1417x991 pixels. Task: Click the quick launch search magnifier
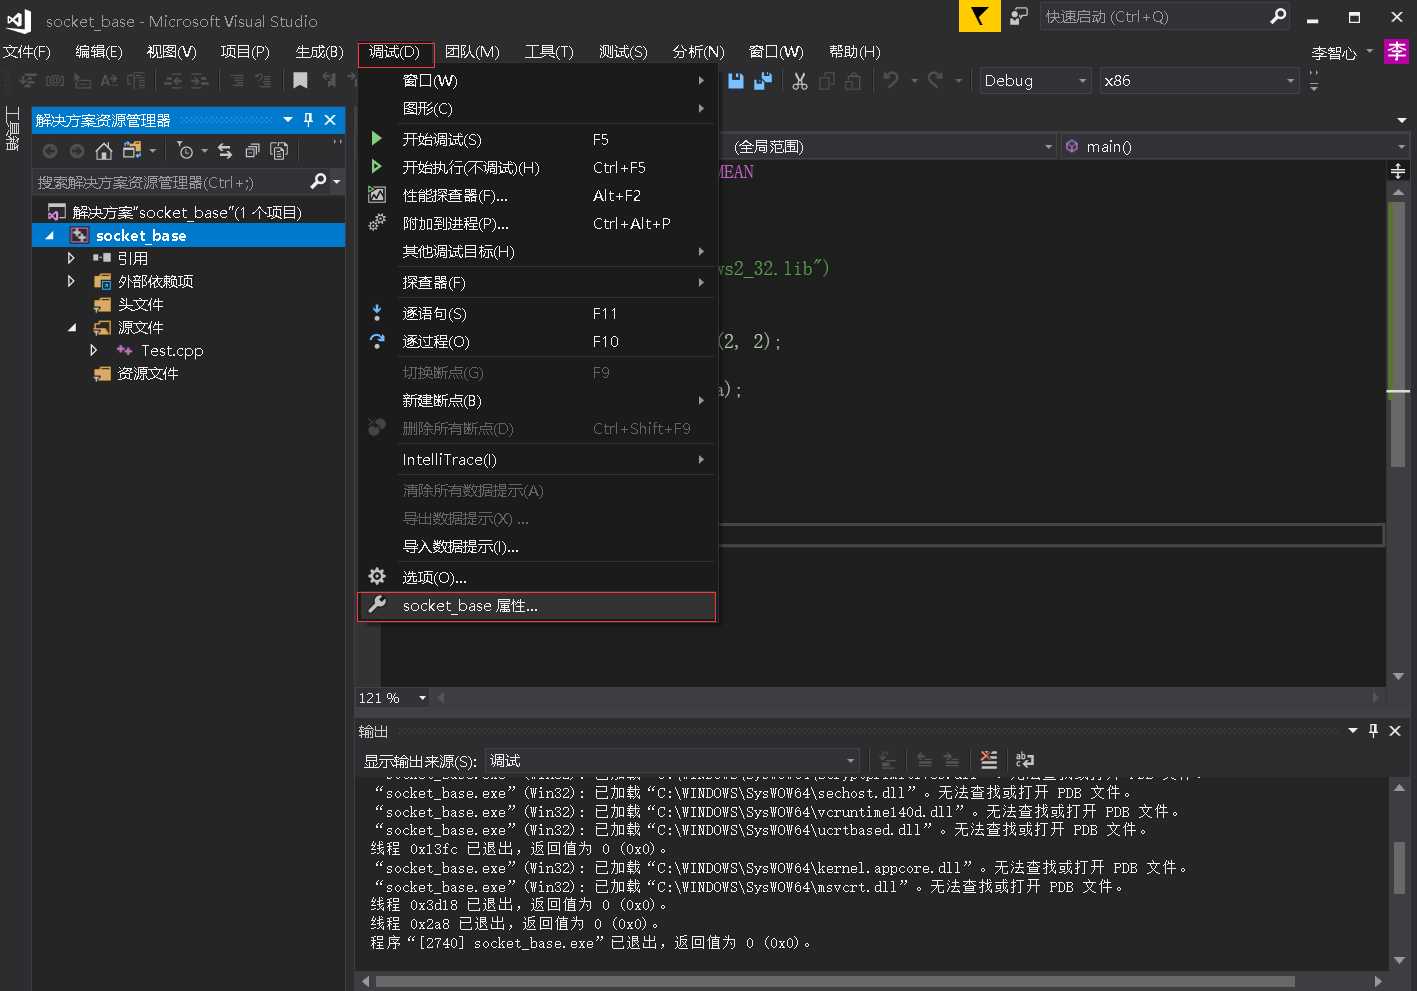point(1278,16)
